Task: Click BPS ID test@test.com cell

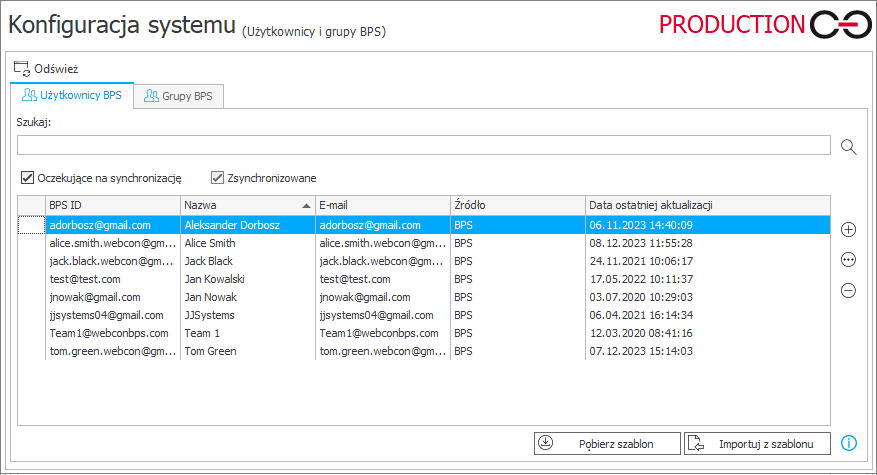Action: [x=112, y=279]
